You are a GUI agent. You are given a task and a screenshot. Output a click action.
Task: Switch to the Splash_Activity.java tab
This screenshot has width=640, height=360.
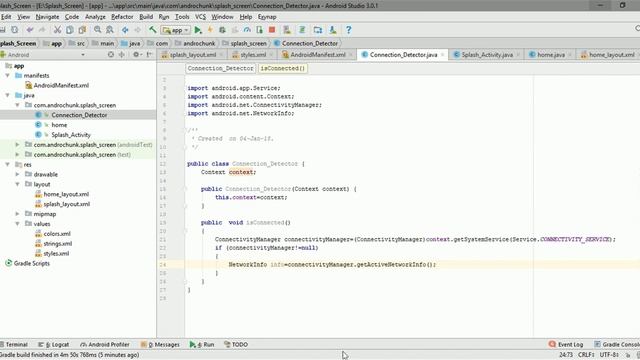point(487,55)
